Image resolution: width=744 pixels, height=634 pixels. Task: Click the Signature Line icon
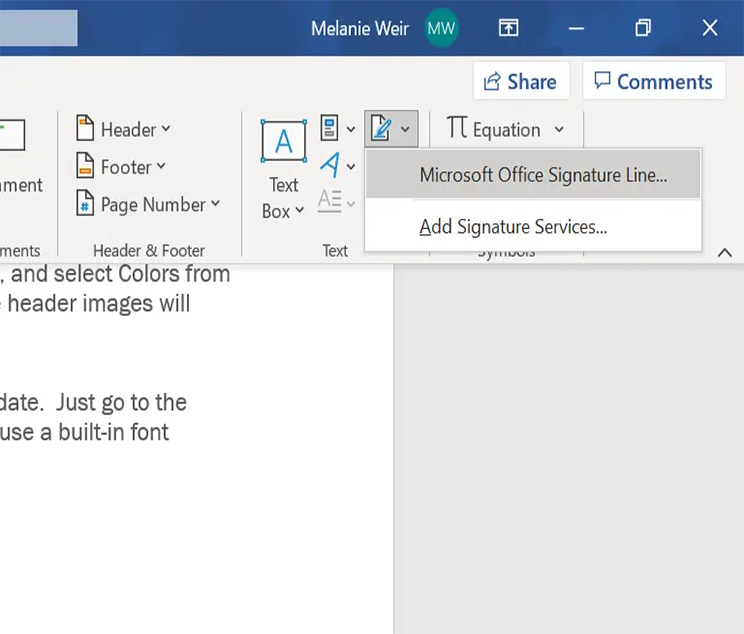coord(381,128)
